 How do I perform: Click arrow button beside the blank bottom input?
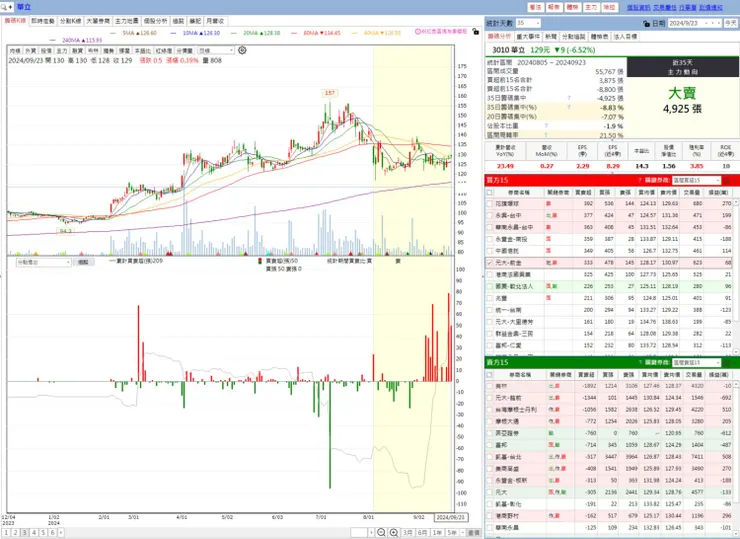coord(371,532)
